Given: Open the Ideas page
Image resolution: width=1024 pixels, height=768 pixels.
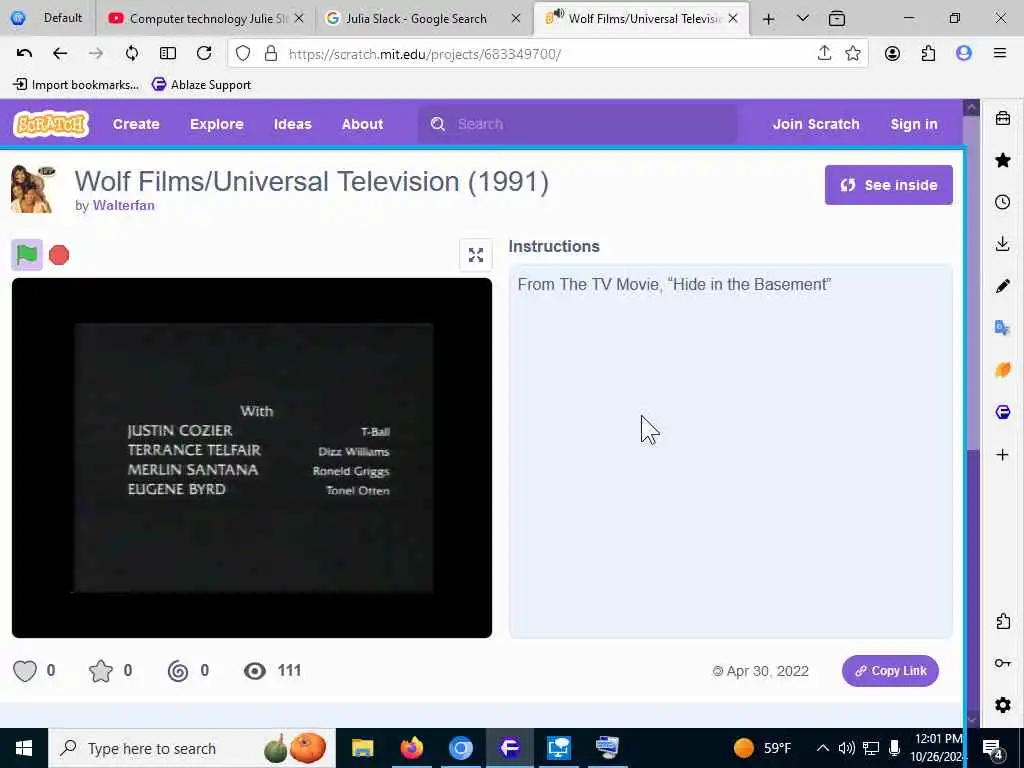Looking at the screenshot, I should (x=293, y=124).
